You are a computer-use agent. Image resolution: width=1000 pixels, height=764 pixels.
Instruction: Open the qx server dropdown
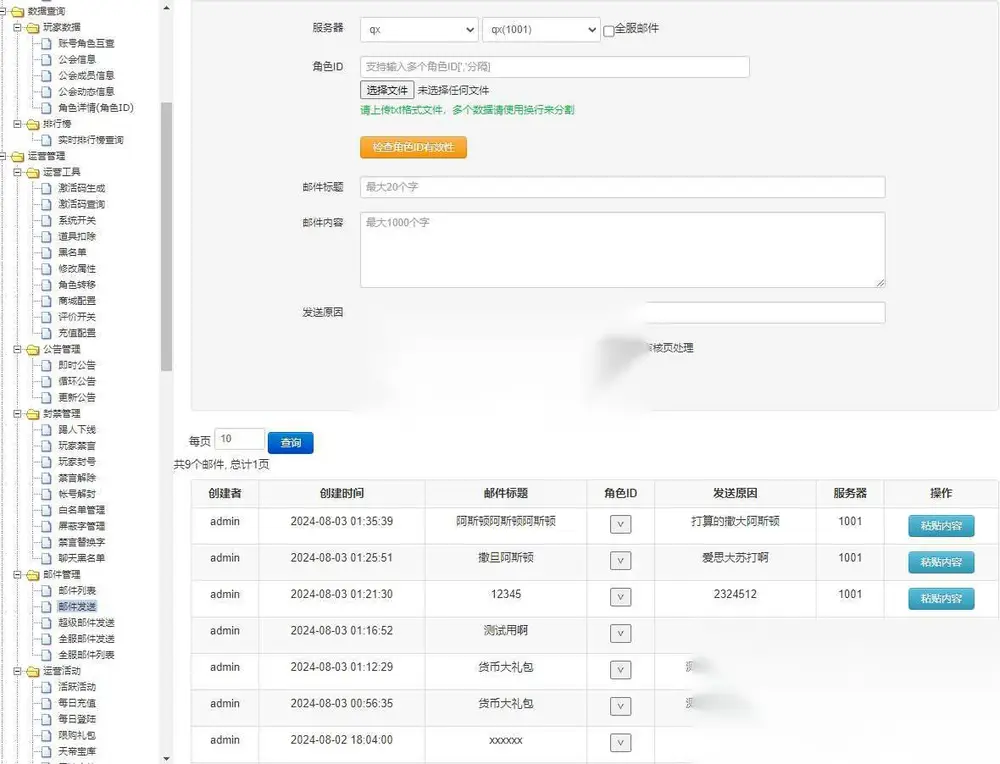tap(419, 29)
